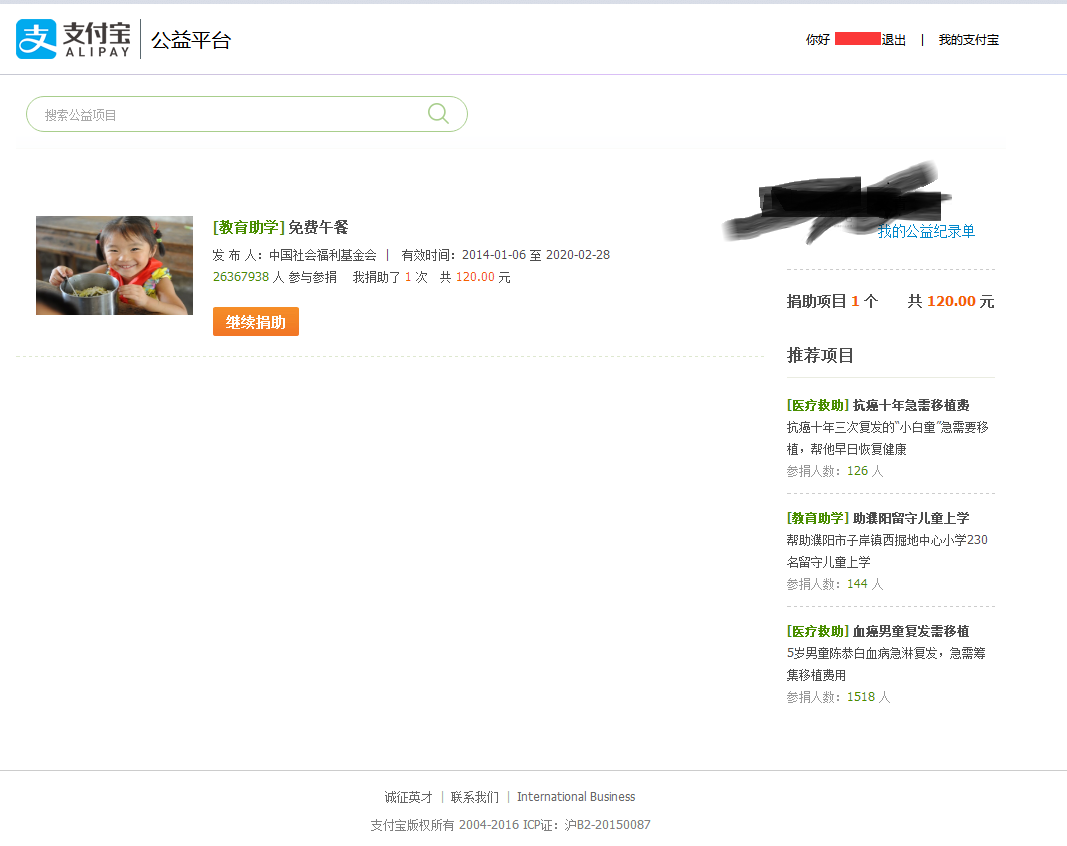The height and width of the screenshot is (846, 1067).
Task: Click 参捐人数: 1518 人 text
Action: tap(838, 697)
